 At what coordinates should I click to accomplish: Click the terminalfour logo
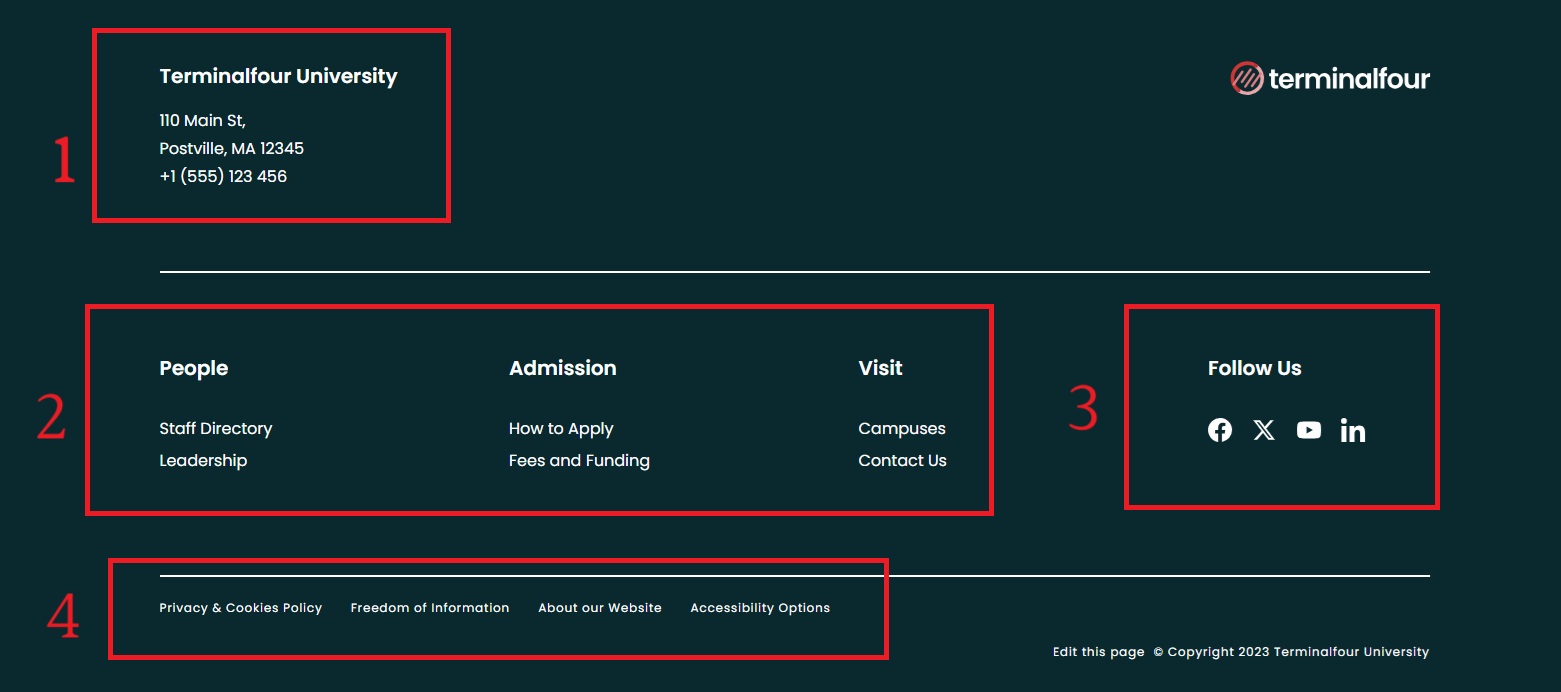(1330, 78)
